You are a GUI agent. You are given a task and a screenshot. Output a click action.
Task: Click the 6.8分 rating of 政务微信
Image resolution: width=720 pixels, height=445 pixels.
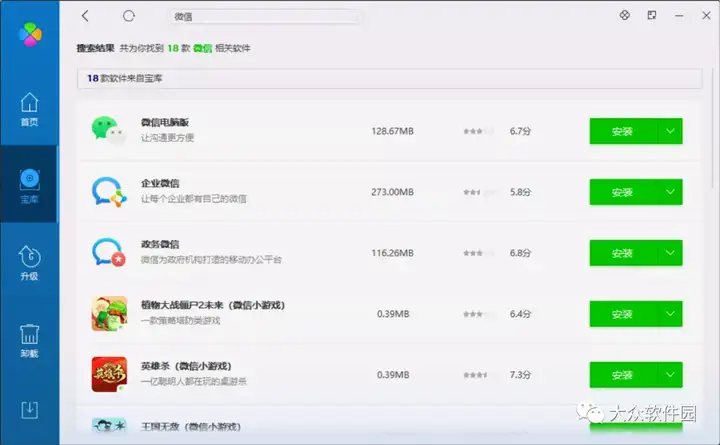520,253
